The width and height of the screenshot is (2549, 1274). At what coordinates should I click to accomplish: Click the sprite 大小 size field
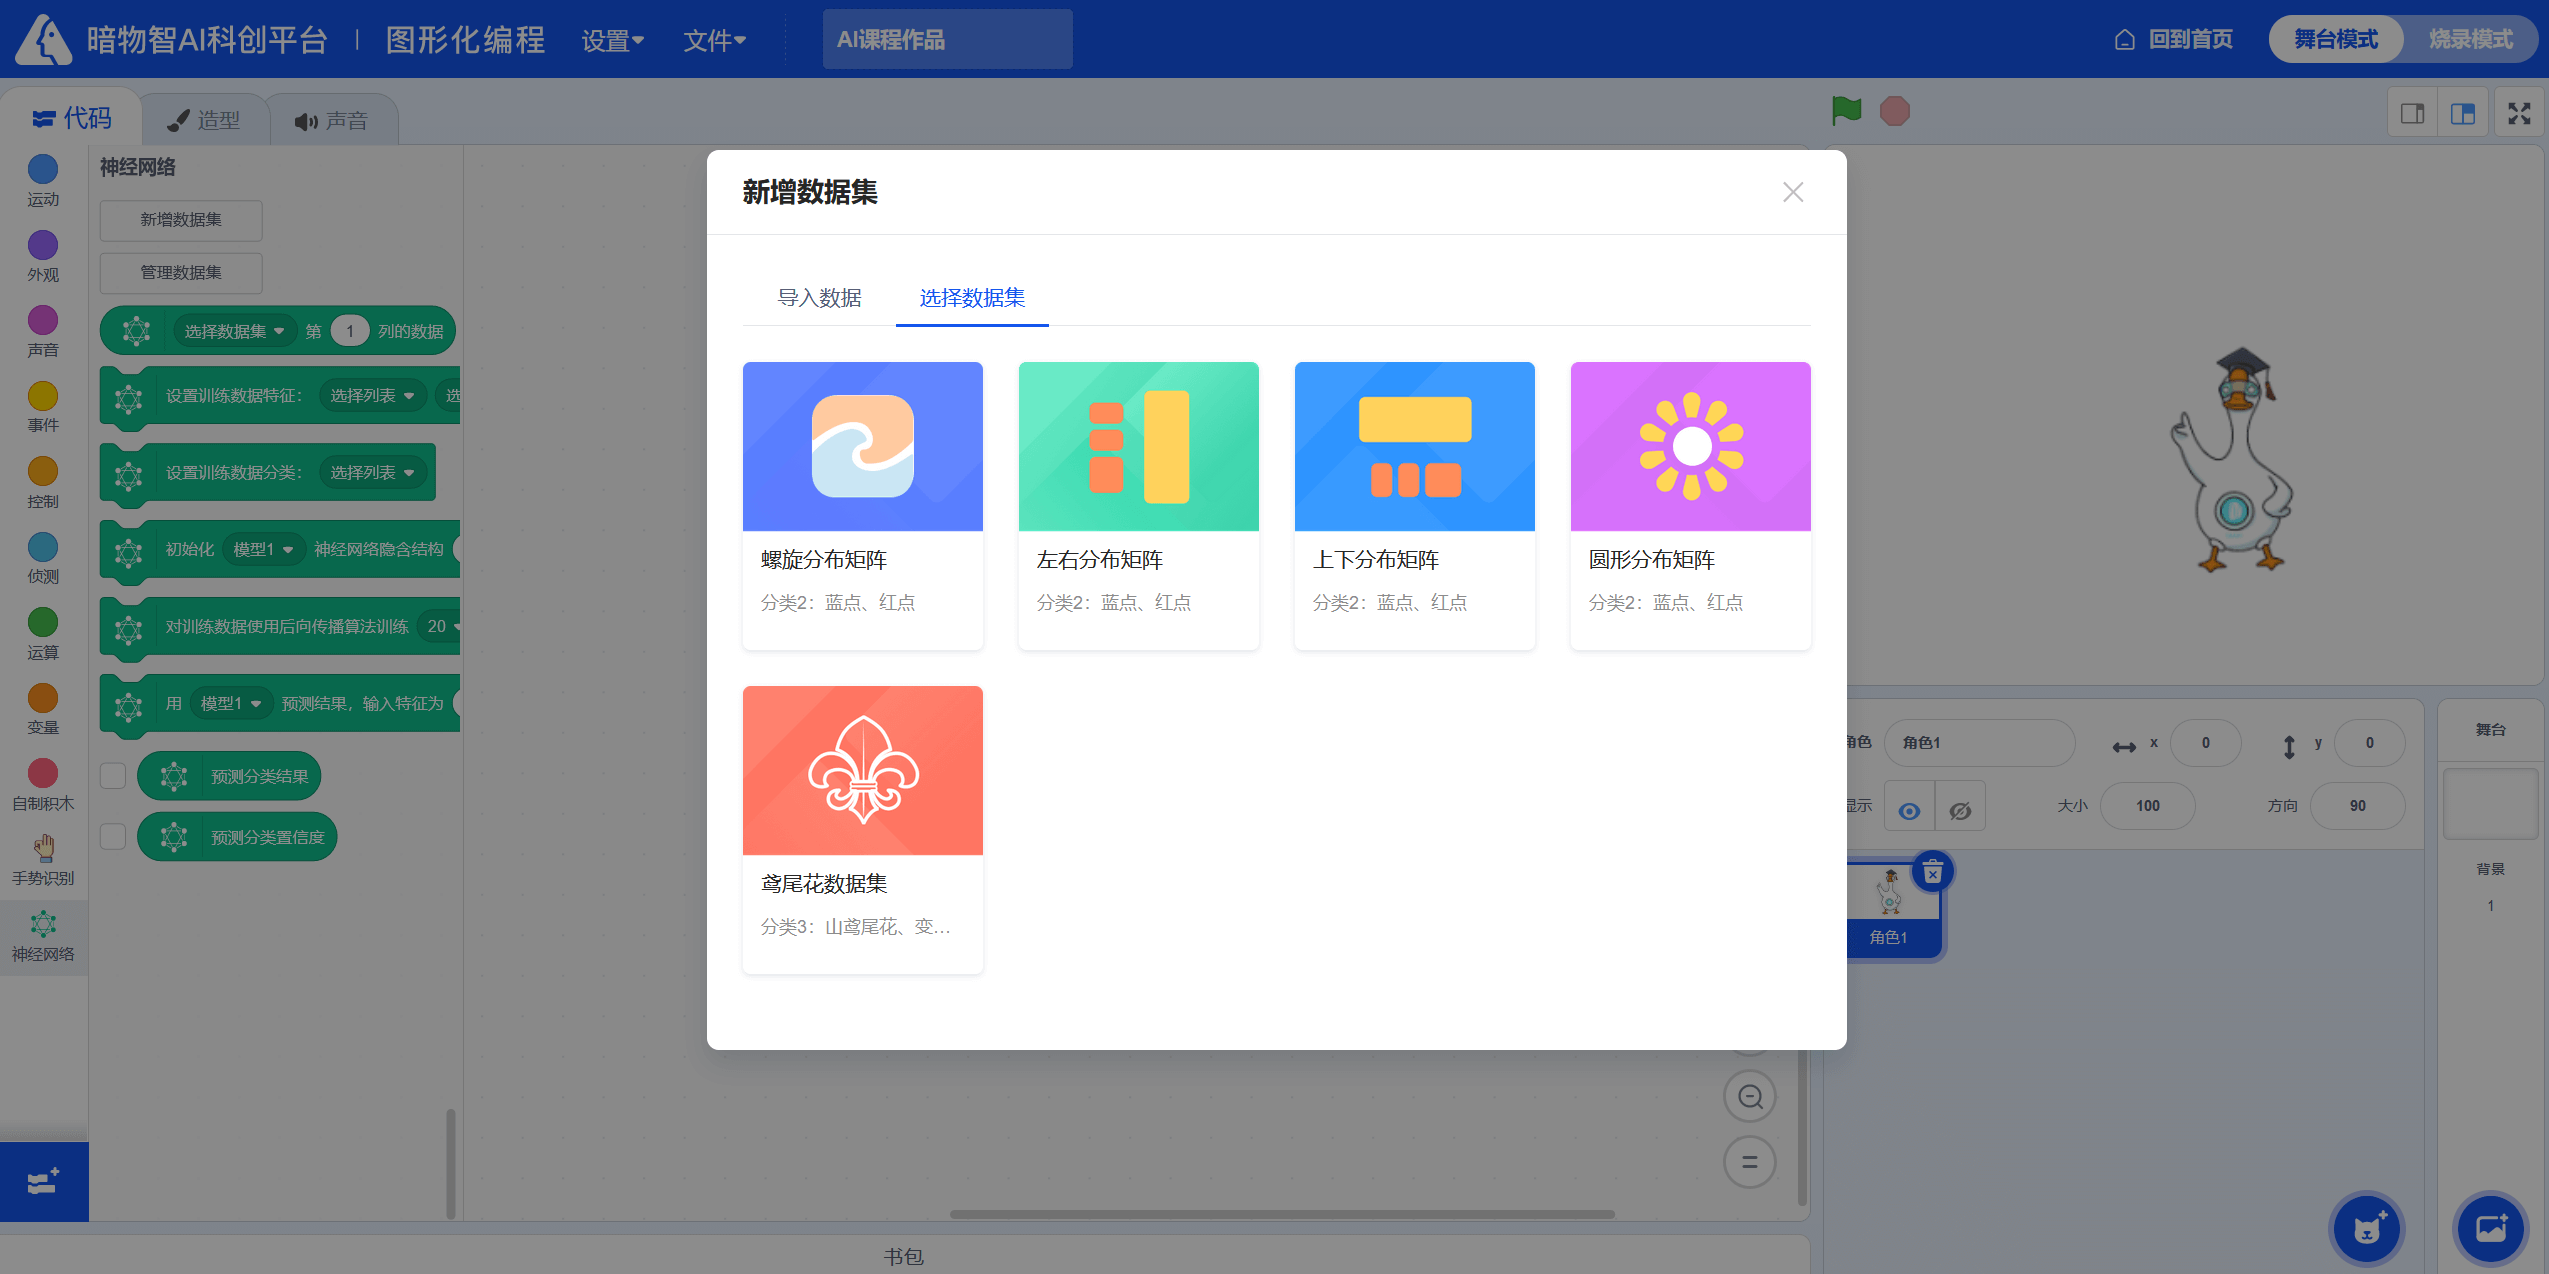pyautogui.click(x=2147, y=806)
